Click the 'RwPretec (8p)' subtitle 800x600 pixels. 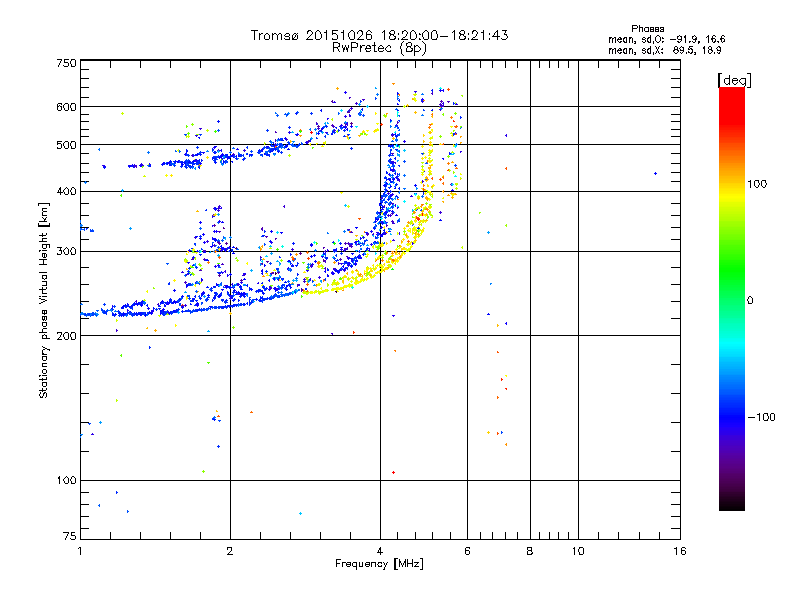coord(379,48)
